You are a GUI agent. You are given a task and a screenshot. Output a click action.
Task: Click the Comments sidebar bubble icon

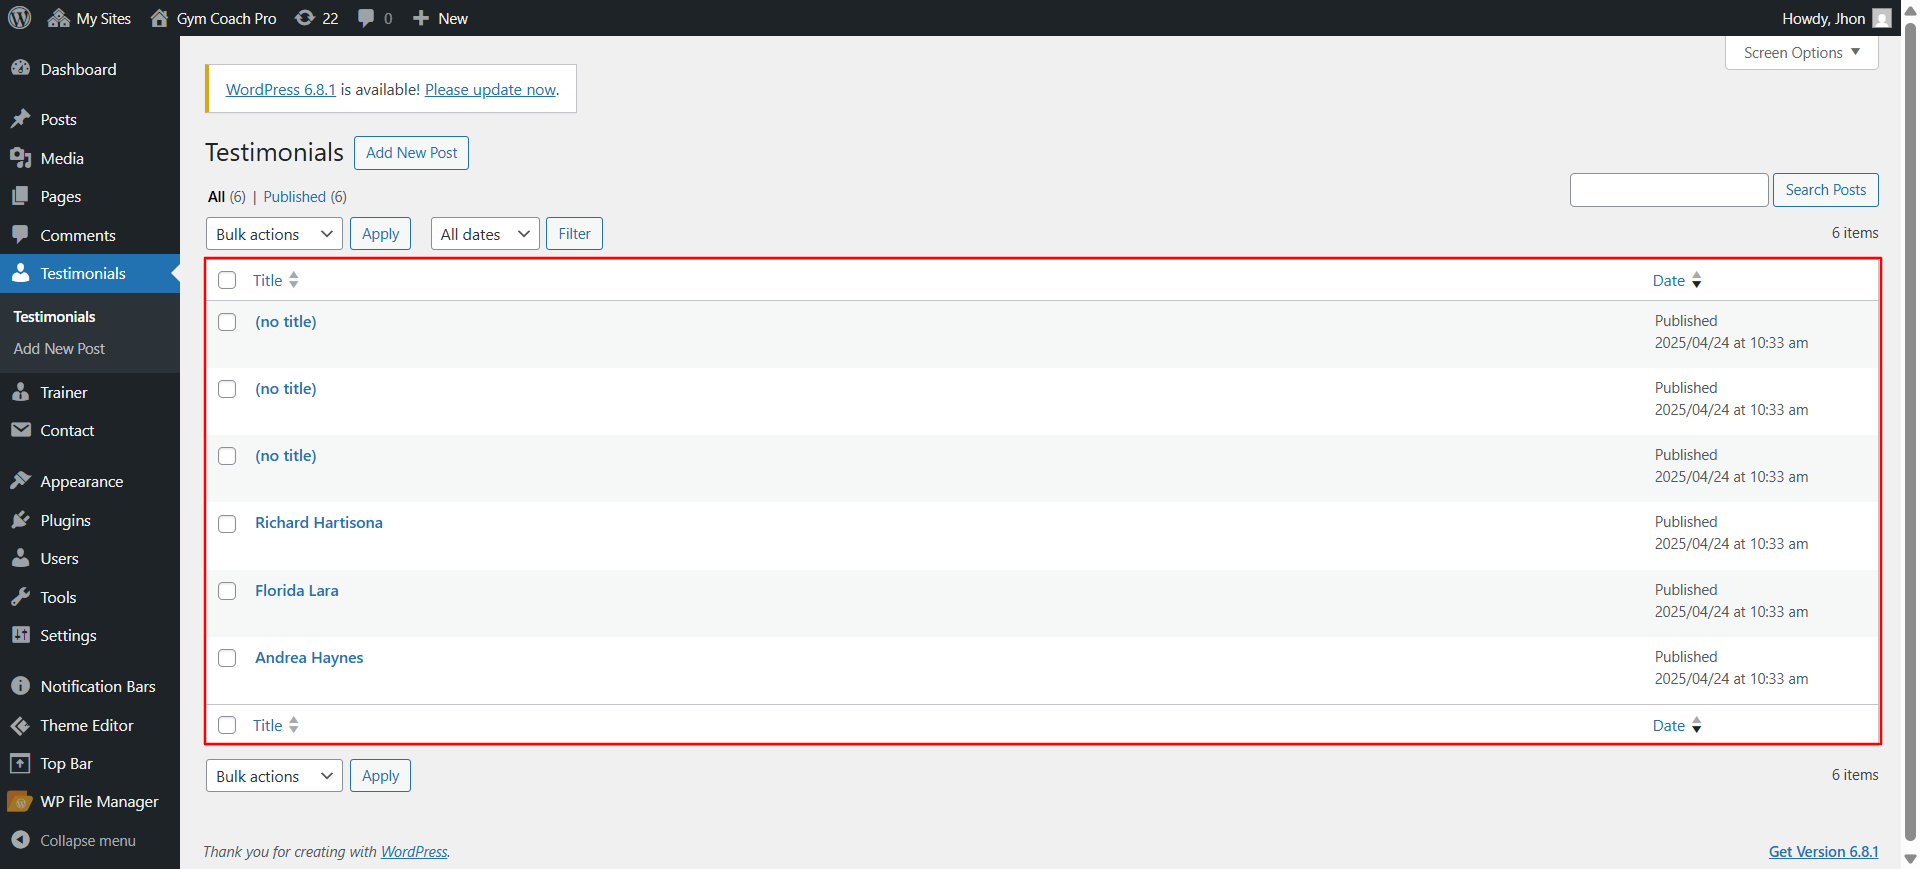[20, 234]
